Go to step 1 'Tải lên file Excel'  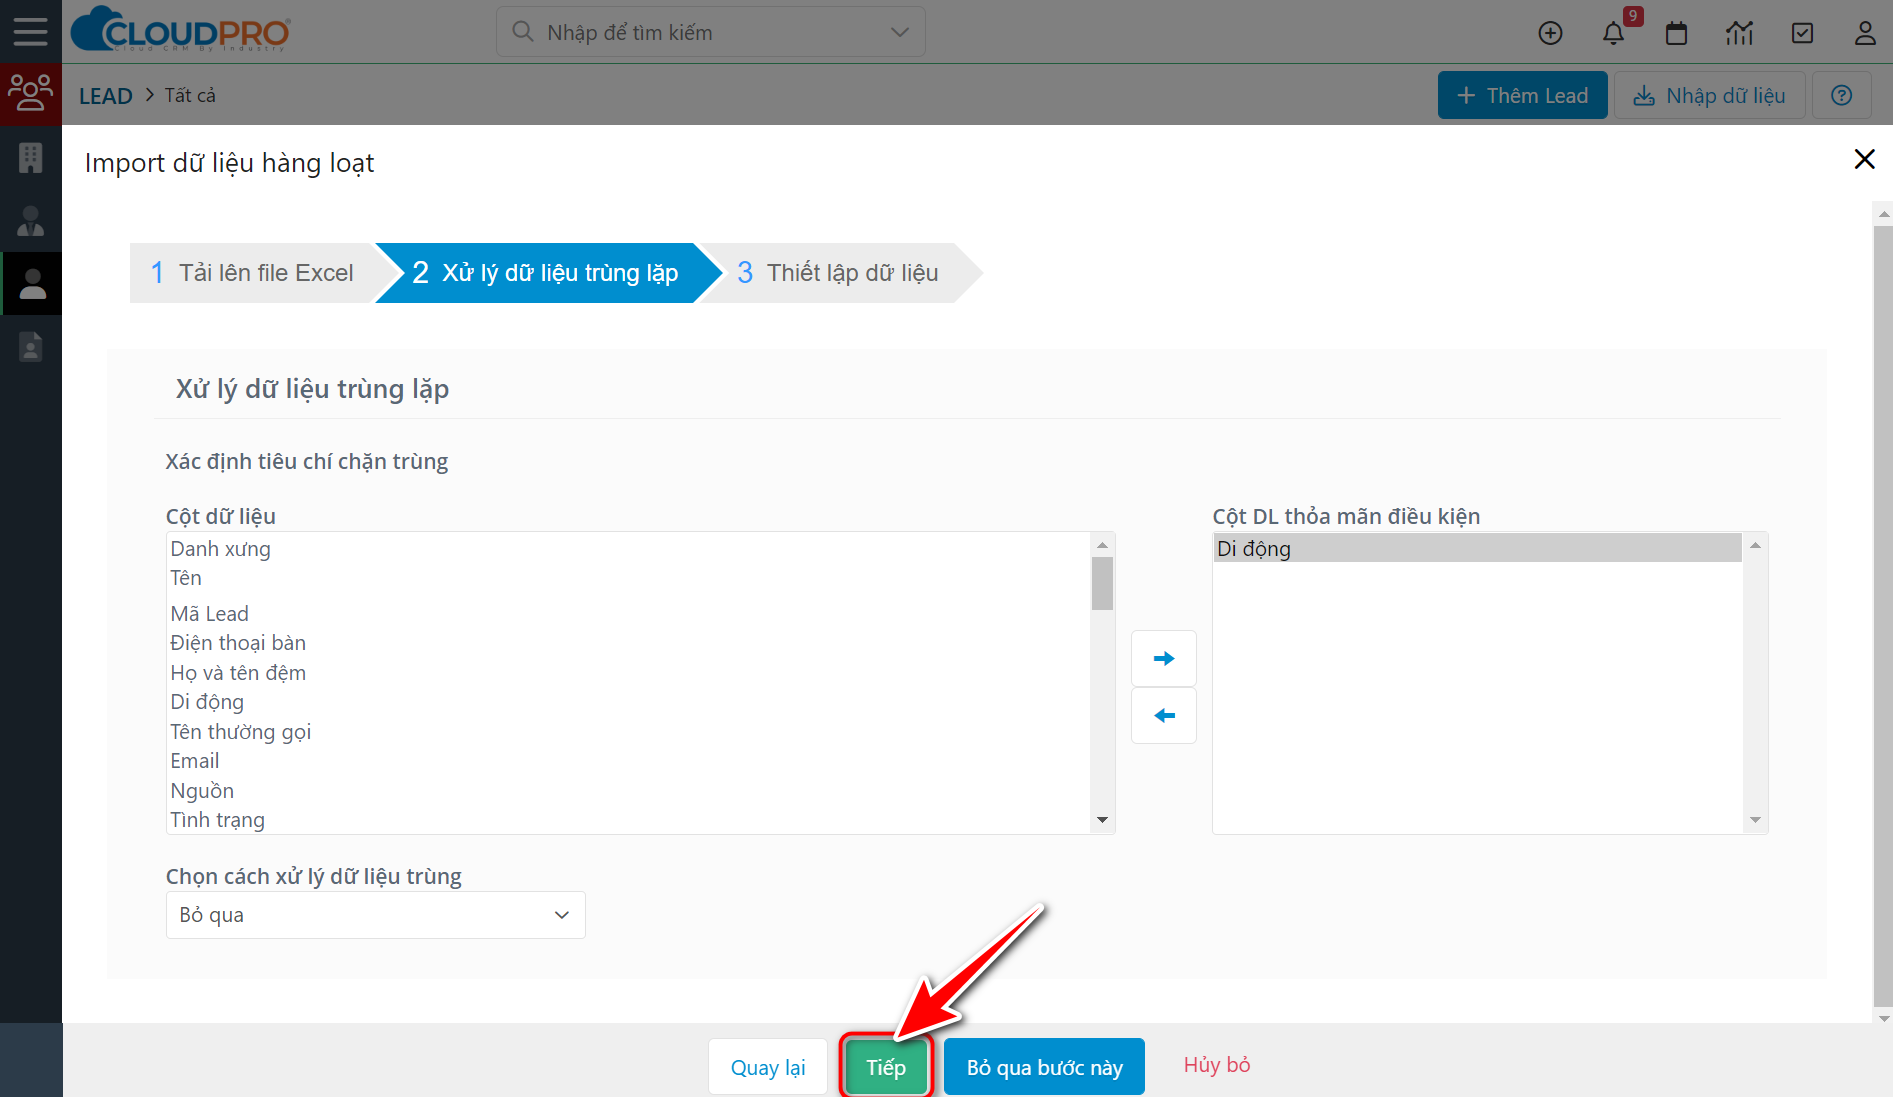pos(253,273)
